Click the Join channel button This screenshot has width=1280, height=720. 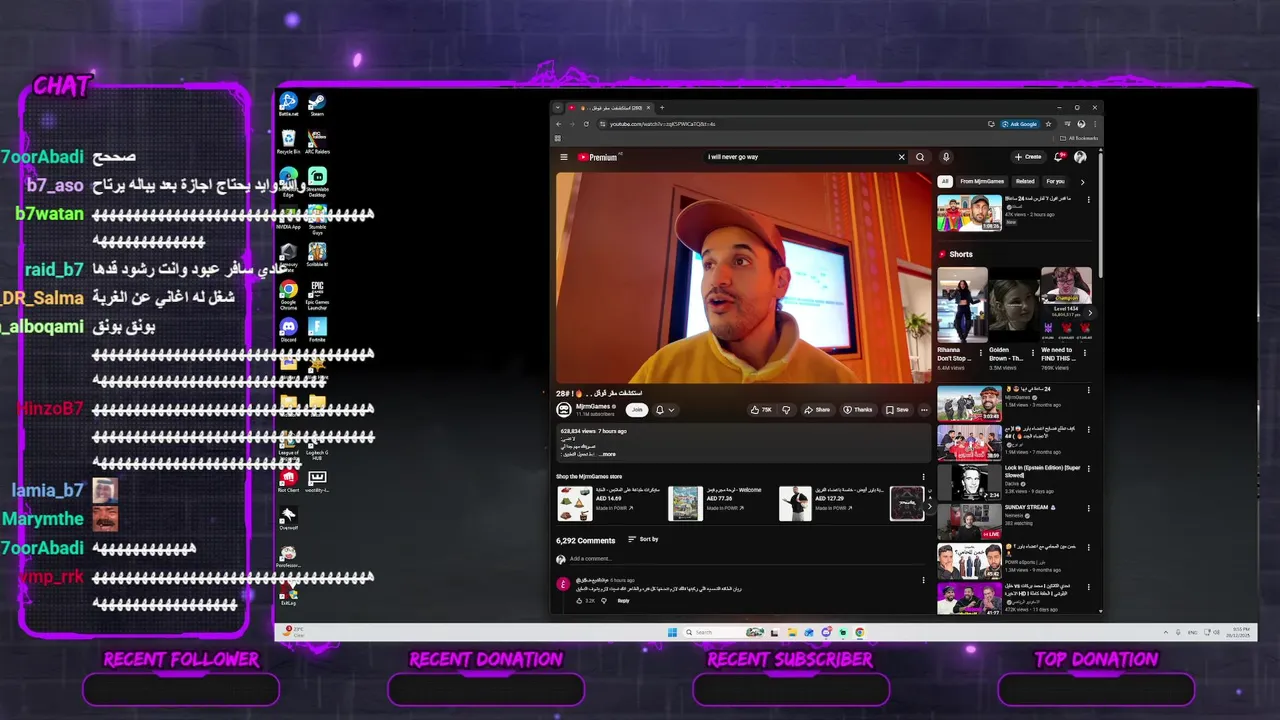636,410
